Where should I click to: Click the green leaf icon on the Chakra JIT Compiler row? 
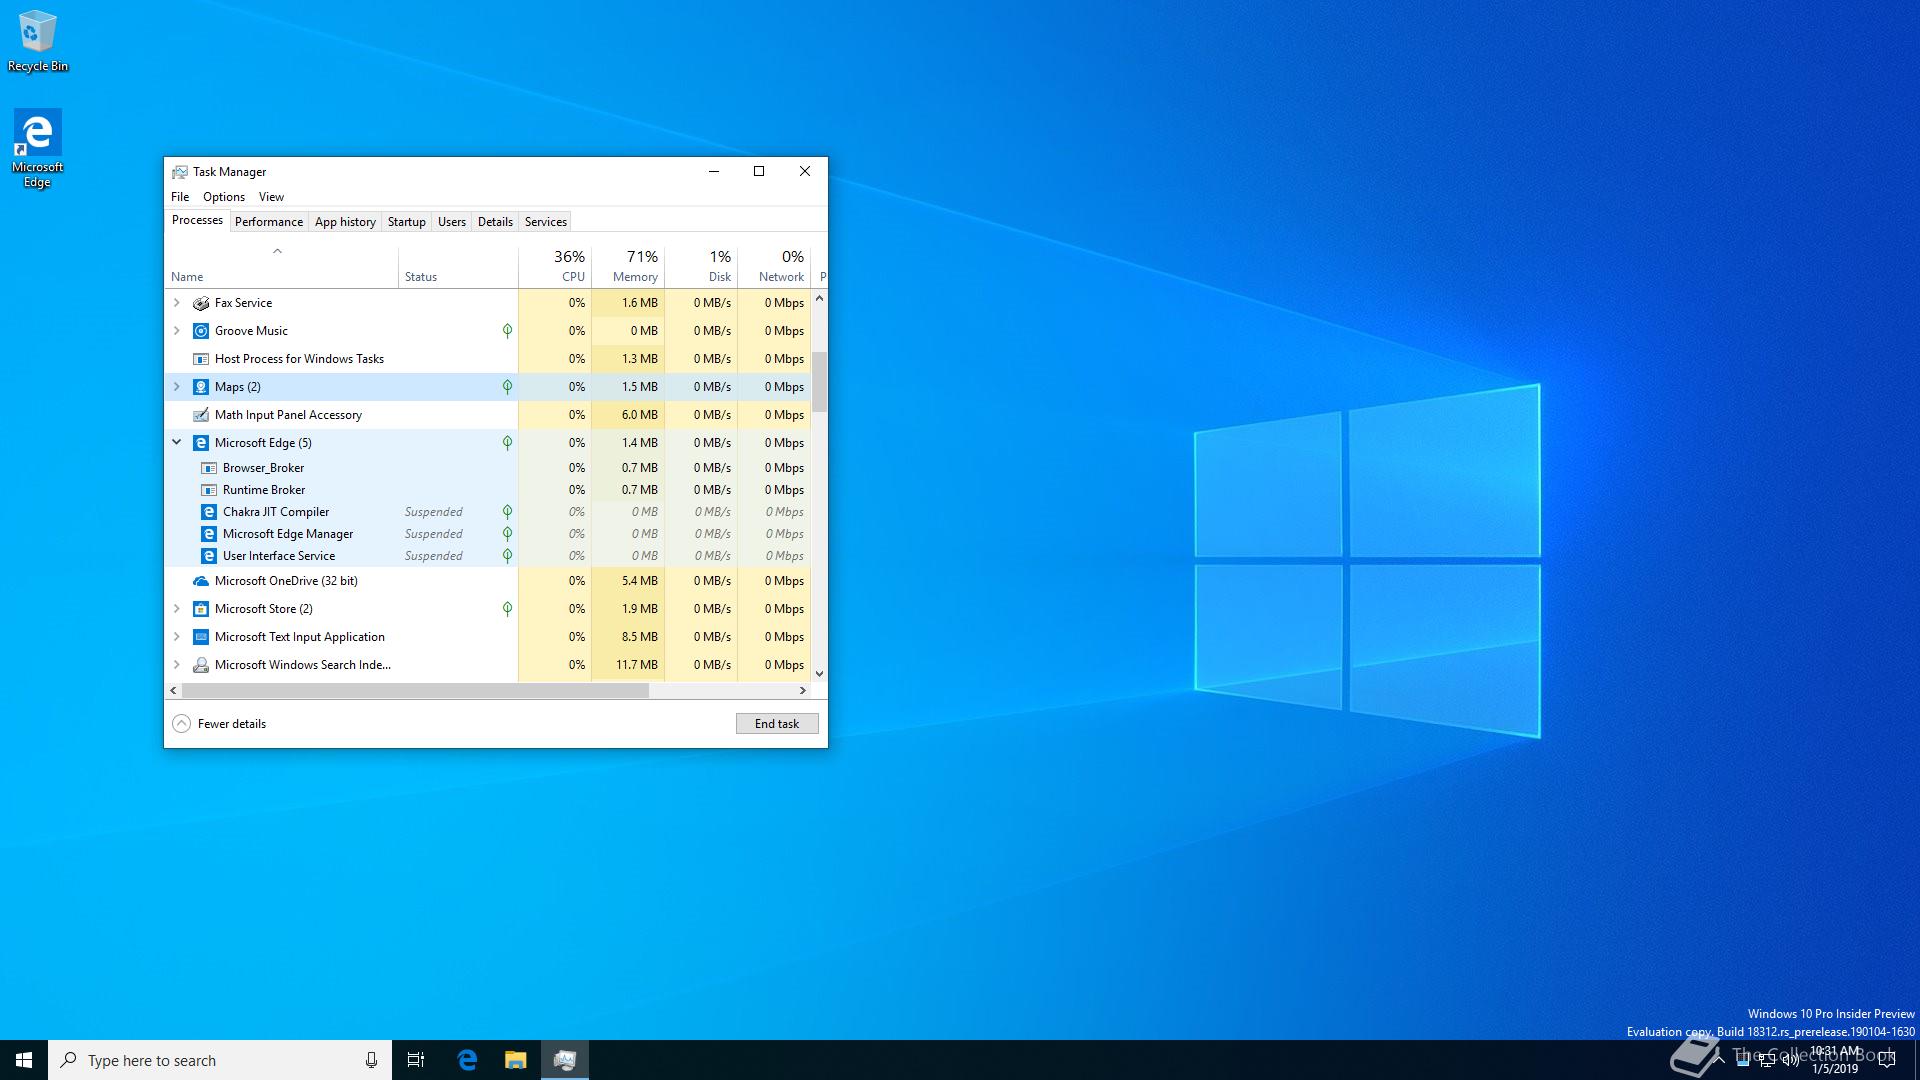tap(507, 512)
